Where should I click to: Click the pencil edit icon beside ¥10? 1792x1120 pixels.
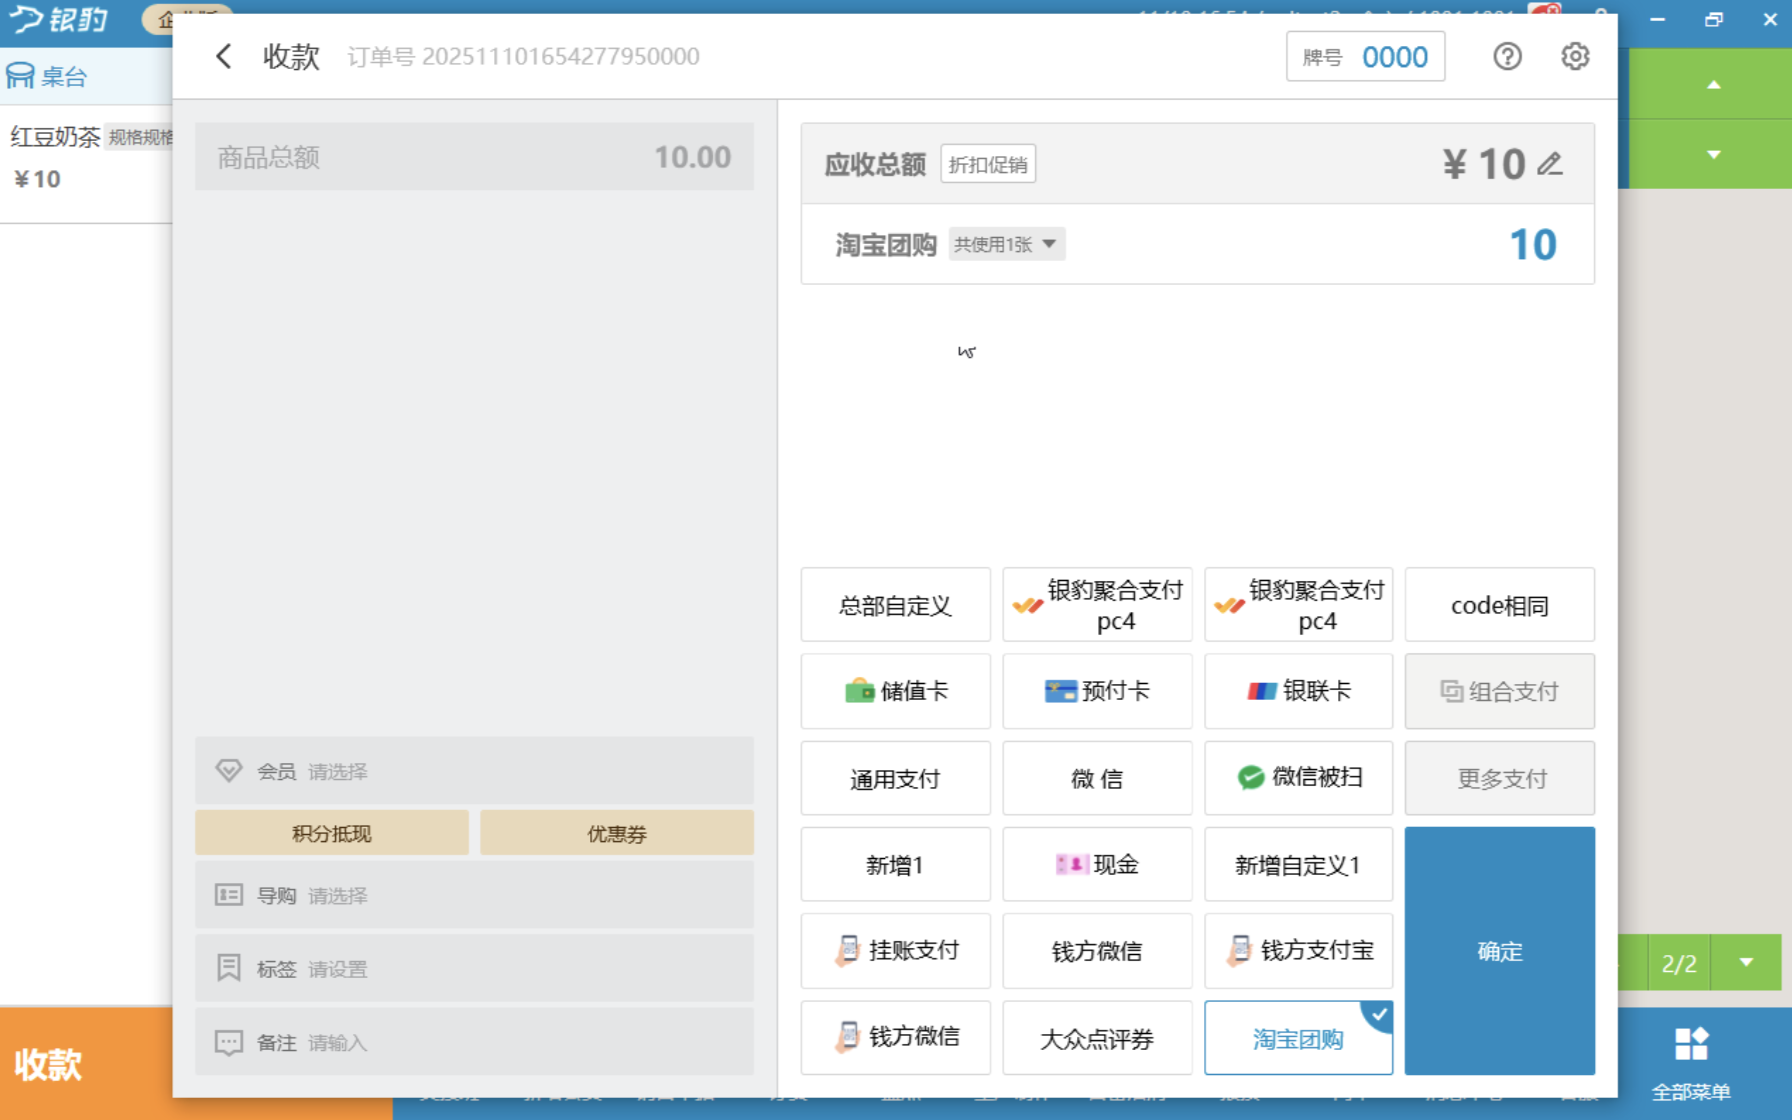1550,164
